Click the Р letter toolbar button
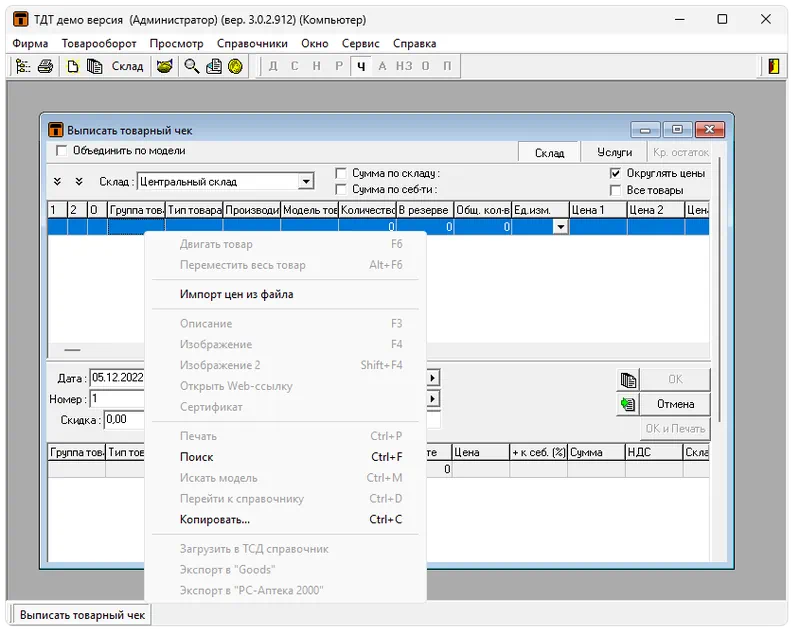The width and height of the screenshot is (800, 635). [339, 66]
